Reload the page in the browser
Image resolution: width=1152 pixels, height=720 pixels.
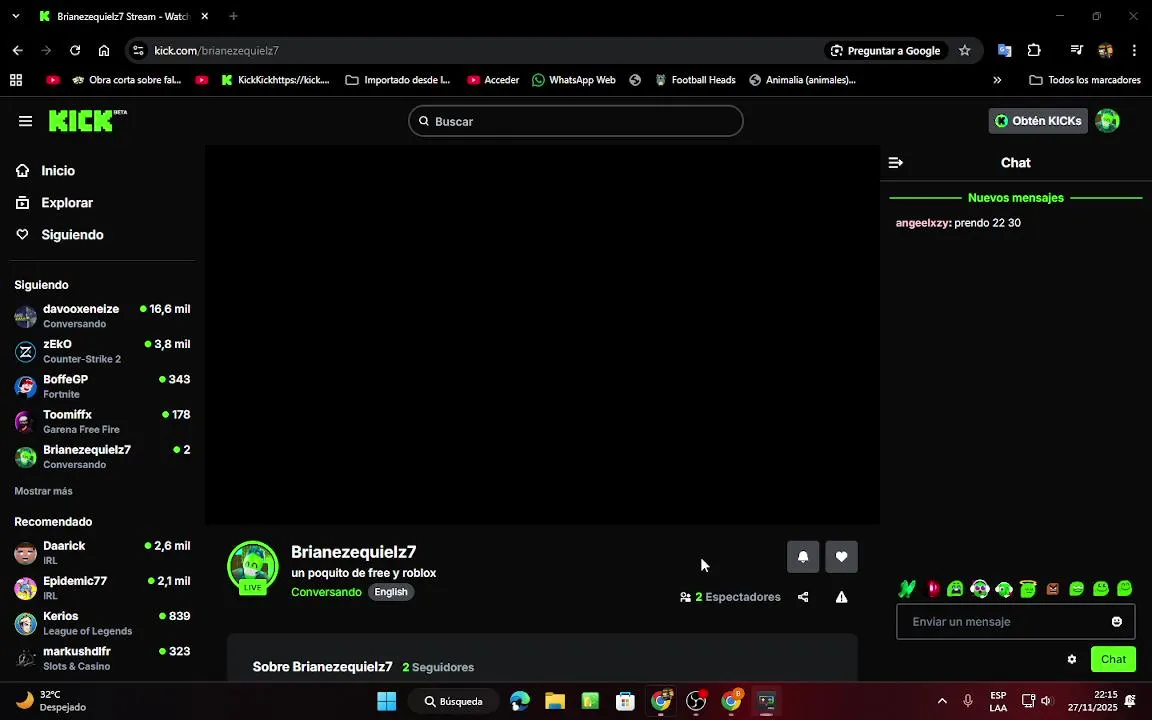pos(75,51)
